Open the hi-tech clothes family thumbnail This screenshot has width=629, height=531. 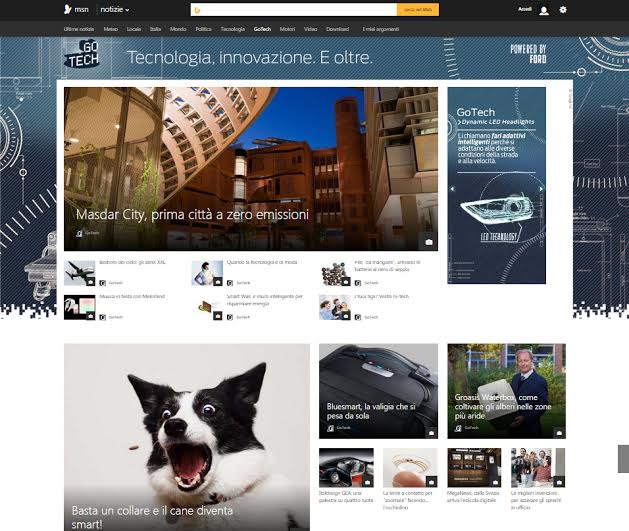335,307
